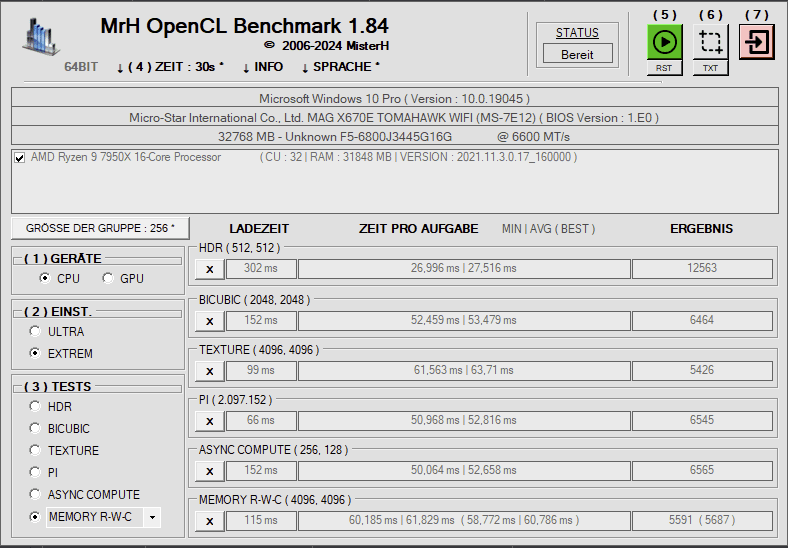Click the ASYNC COMPUTE load time 152 ms
The width and height of the screenshot is (788, 548).
click(x=261, y=471)
